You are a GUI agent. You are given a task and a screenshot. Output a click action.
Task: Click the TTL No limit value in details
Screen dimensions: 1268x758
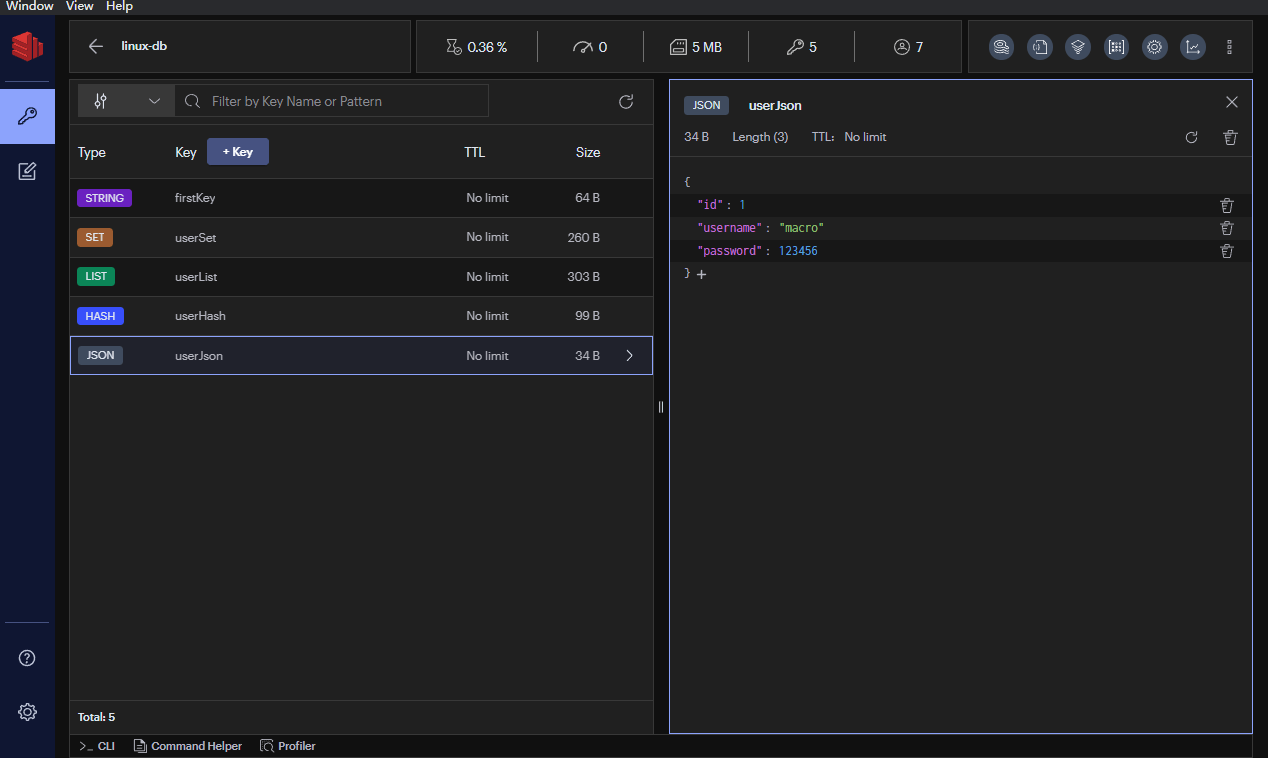(865, 137)
